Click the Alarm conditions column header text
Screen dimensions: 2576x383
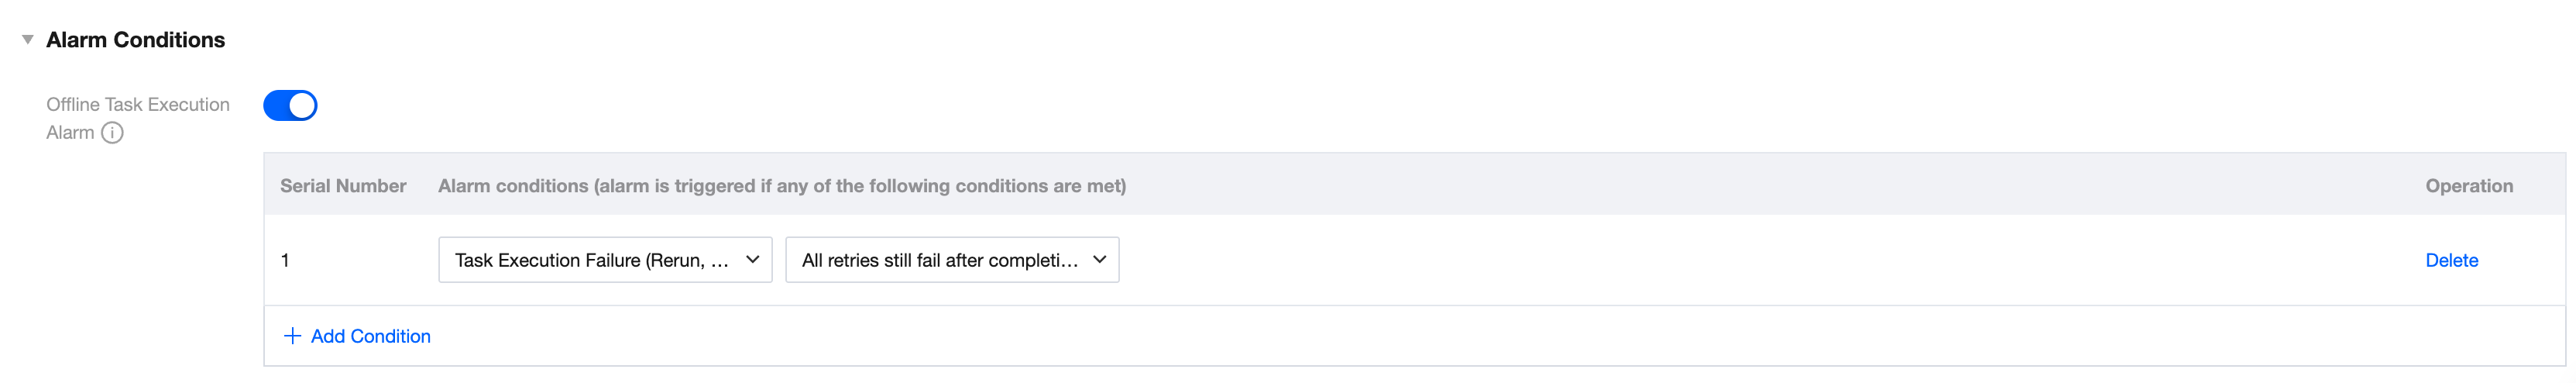(x=781, y=186)
